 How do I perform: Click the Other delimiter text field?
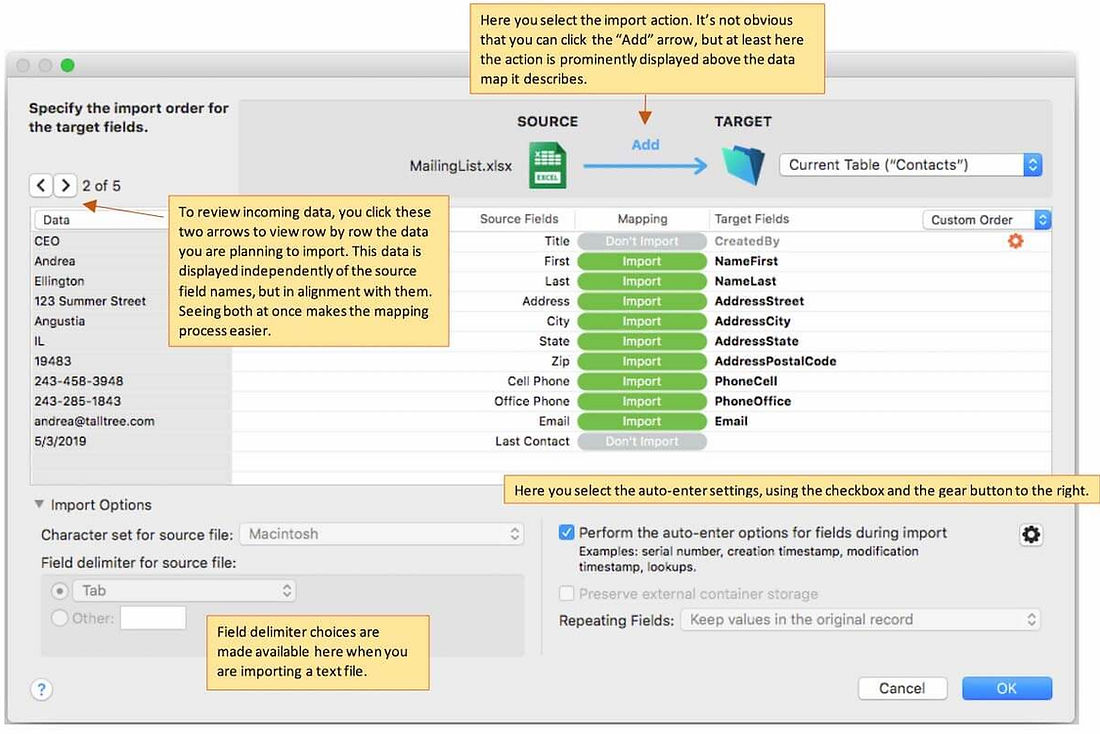pyautogui.click(x=153, y=618)
